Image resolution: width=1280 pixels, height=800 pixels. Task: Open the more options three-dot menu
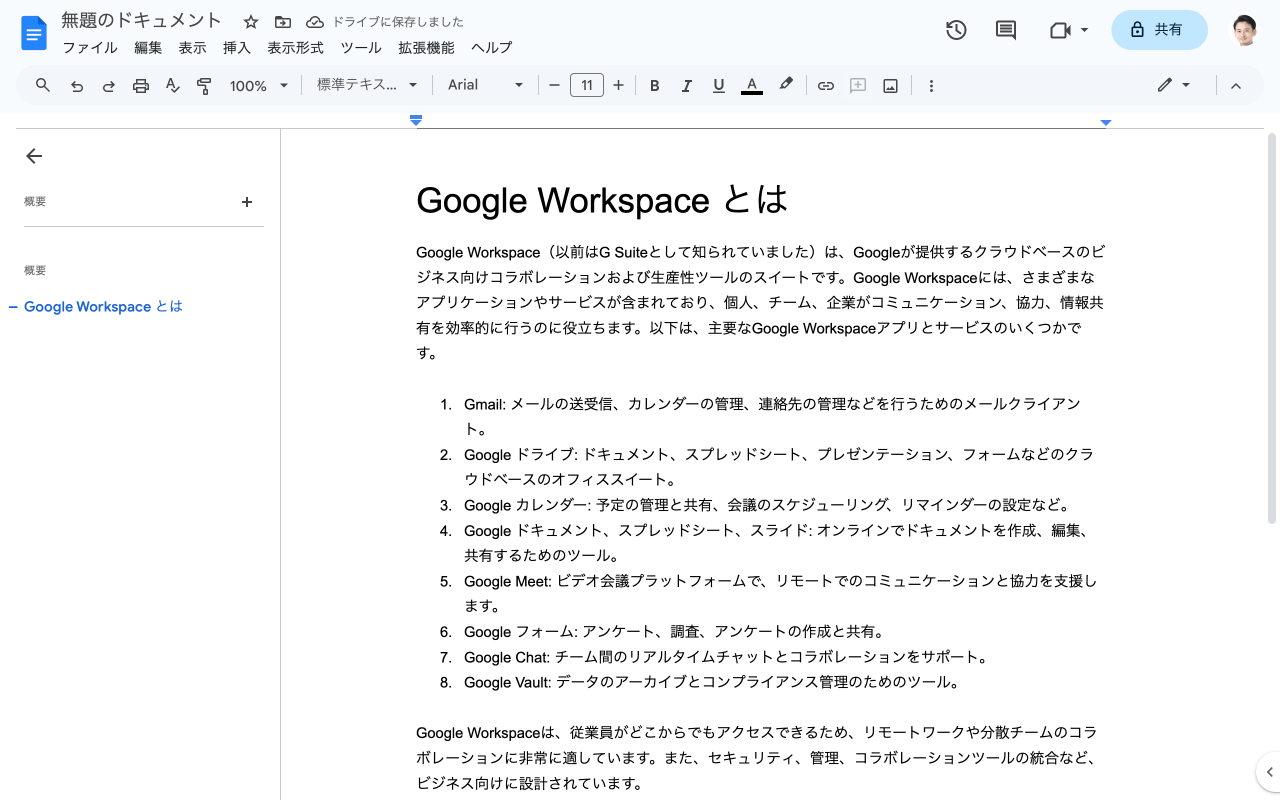pos(931,86)
